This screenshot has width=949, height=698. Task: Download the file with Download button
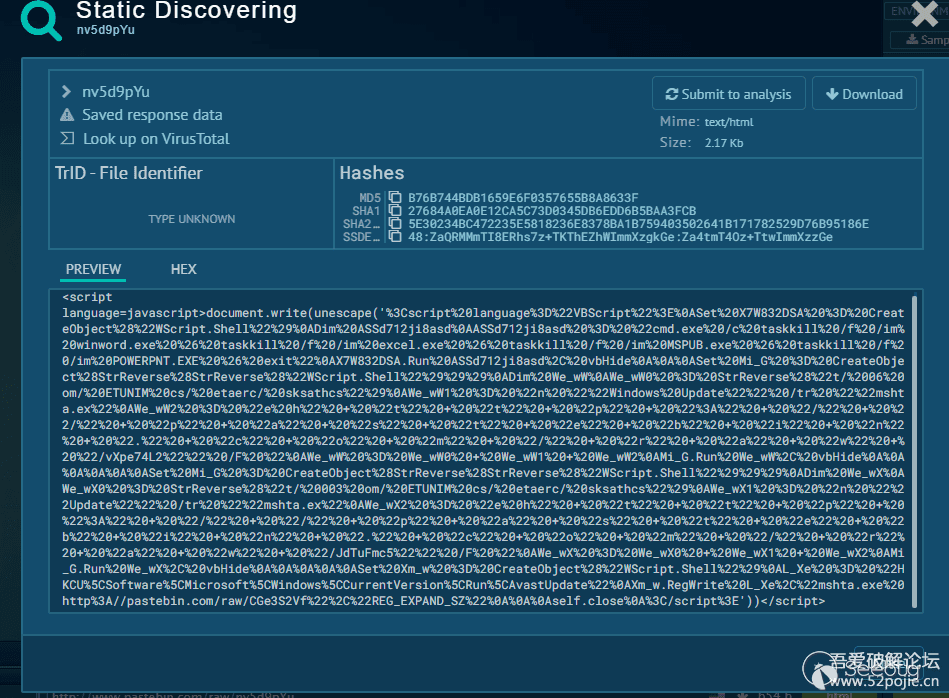(x=864, y=94)
